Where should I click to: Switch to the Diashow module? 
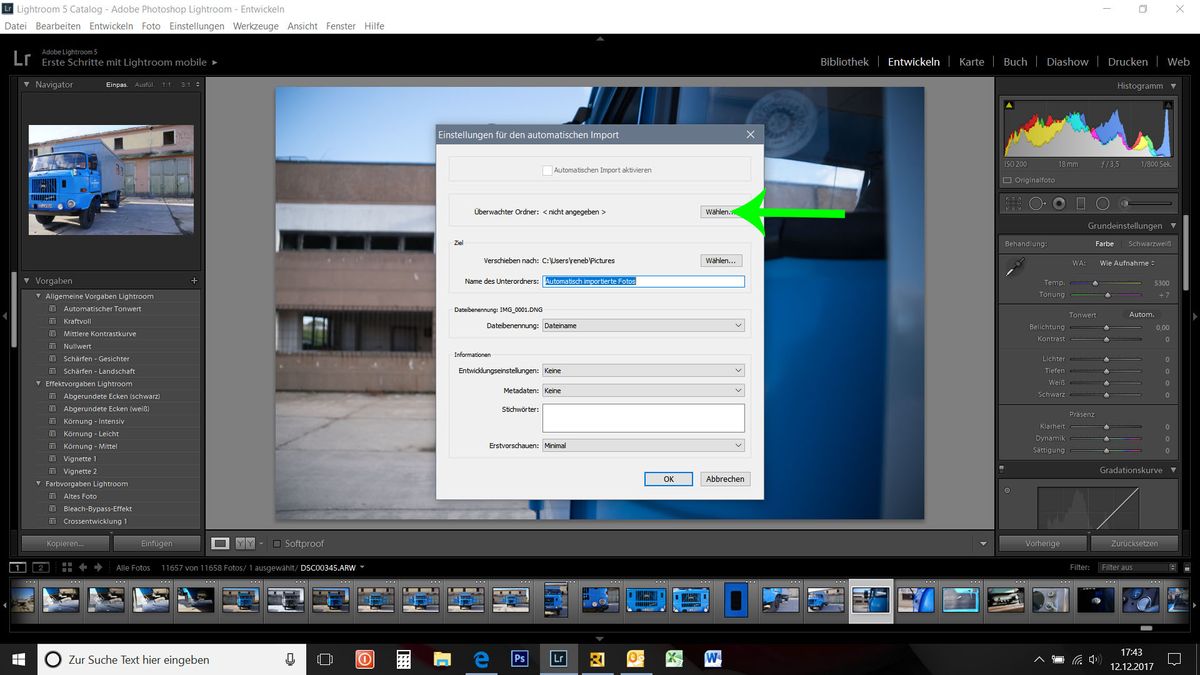1067,62
